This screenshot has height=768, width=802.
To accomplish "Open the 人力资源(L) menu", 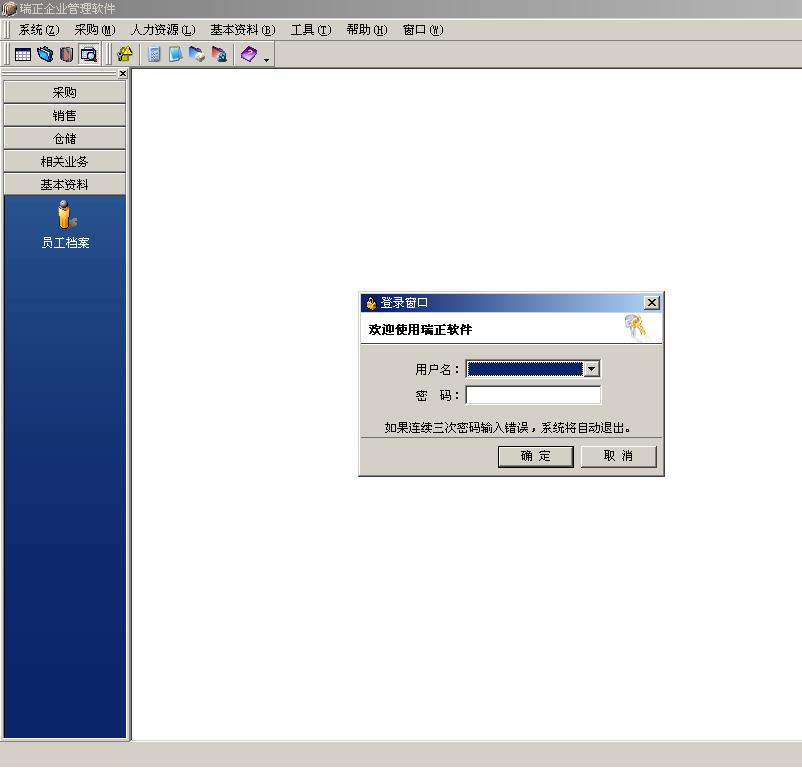I will click(x=163, y=30).
